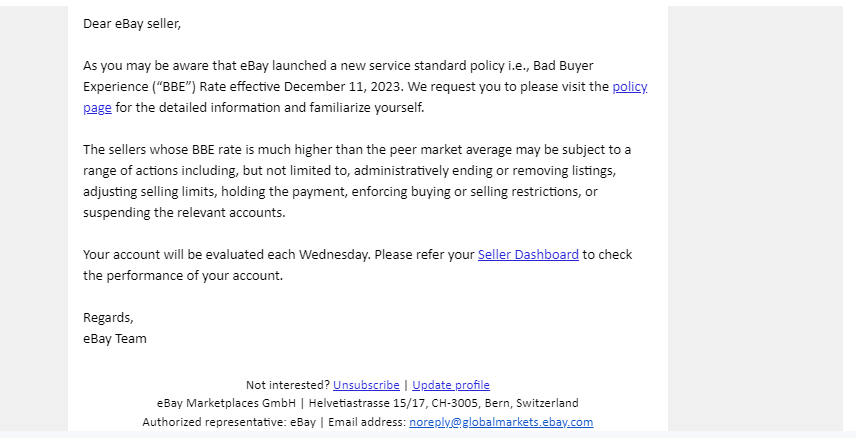Click the "Regards," closing line

click(108, 318)
